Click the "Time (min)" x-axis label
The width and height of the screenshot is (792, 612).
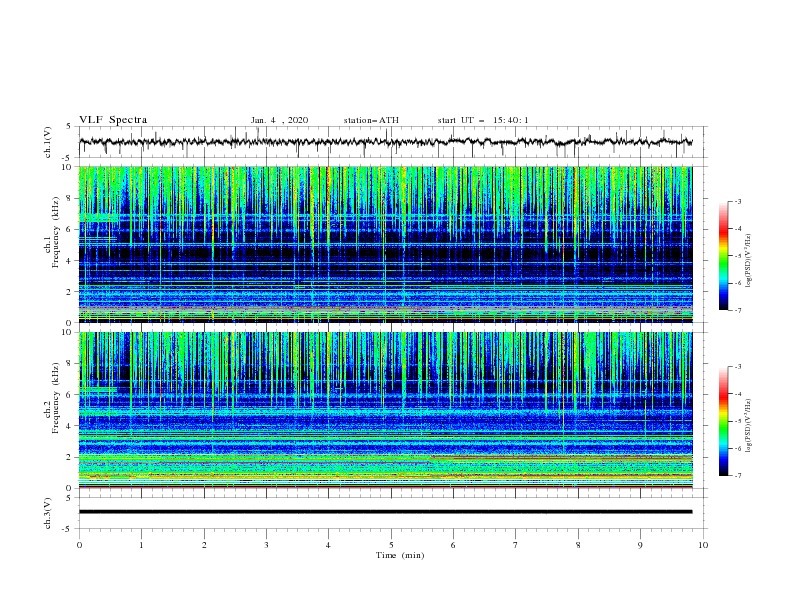(x=400, y=555)
